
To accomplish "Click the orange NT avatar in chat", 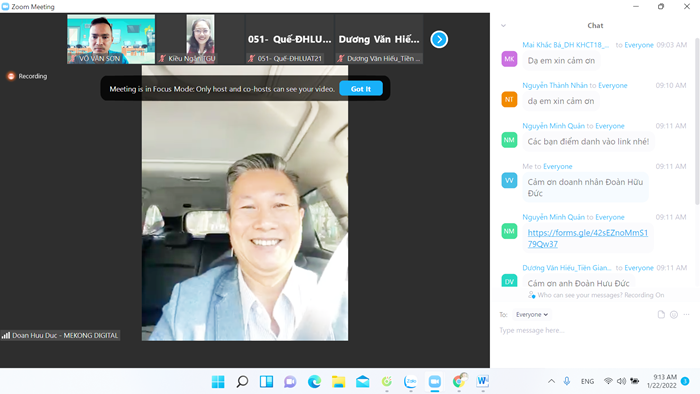I will click(509, 100).
